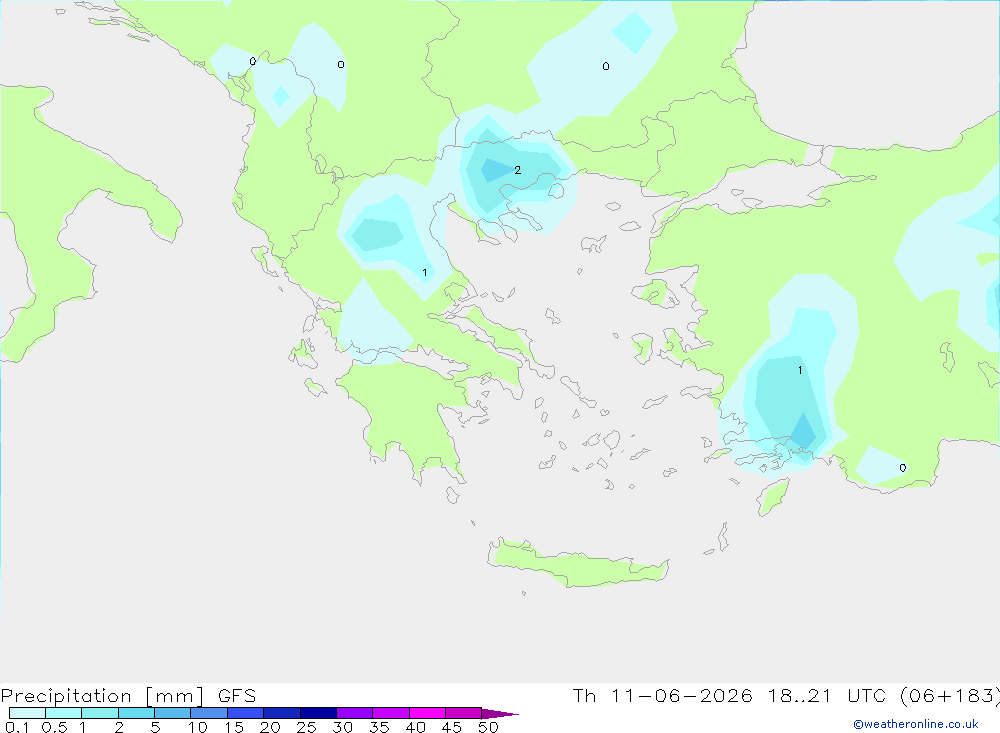Click the '(06+183)' forecast offset text
Viewport: 1000px width, 733px height.
pos(949,696)
